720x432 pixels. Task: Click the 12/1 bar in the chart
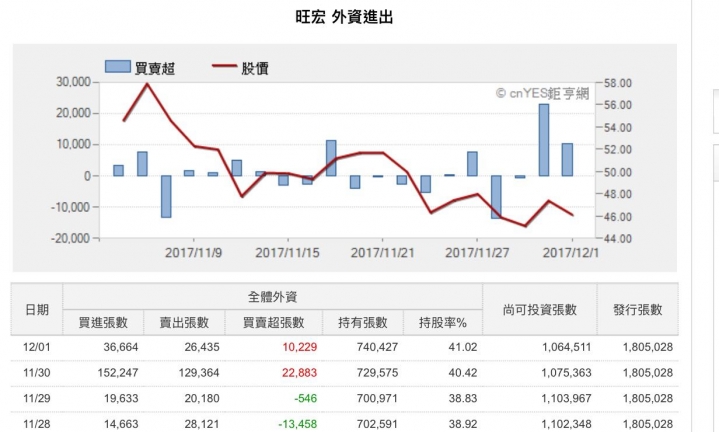(x=568, y=160)
